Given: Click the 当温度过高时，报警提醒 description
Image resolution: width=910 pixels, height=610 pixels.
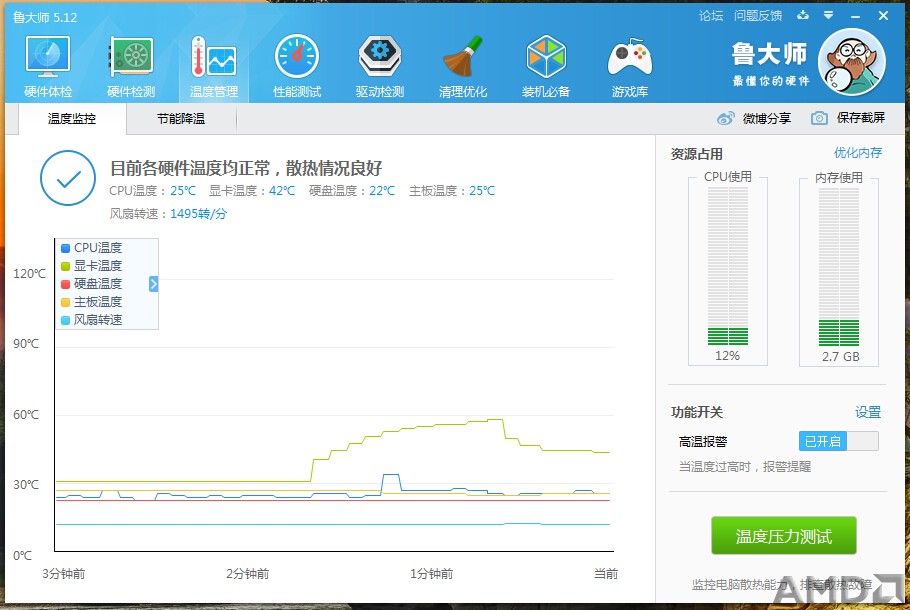Looking at the screenshot, I should point(745,467).
